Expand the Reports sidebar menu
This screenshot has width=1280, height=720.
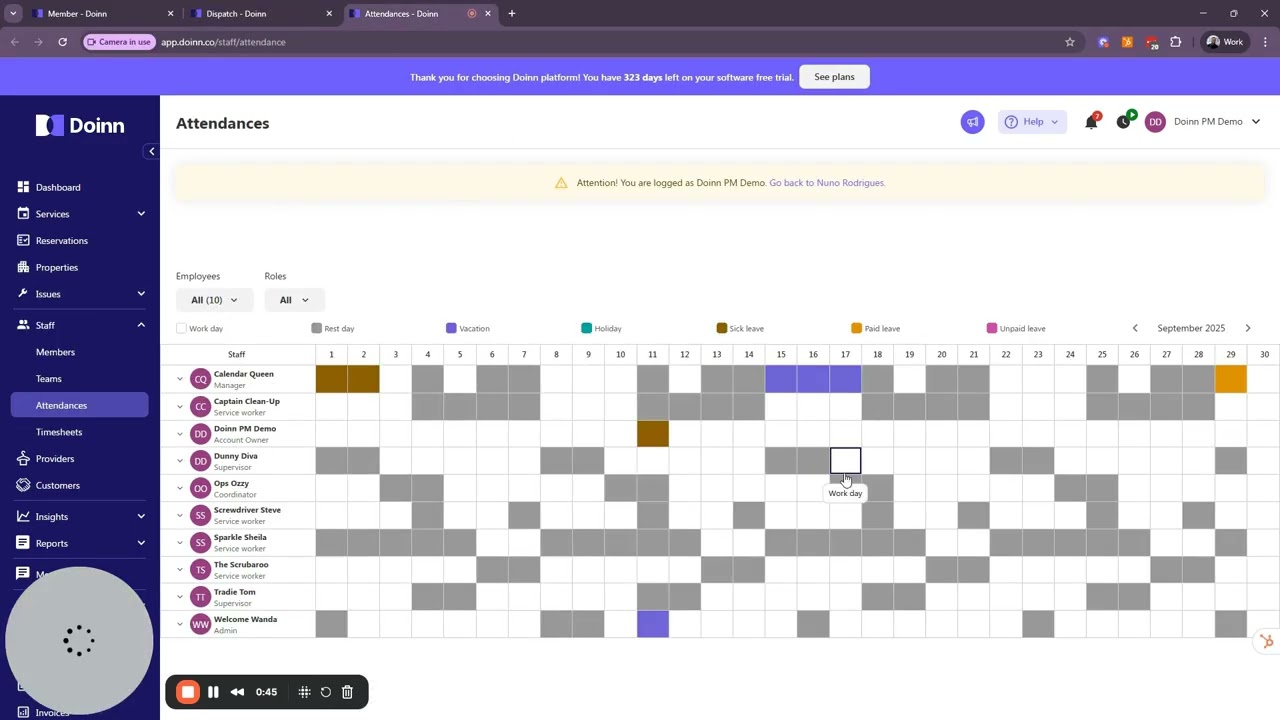point(79,544)
